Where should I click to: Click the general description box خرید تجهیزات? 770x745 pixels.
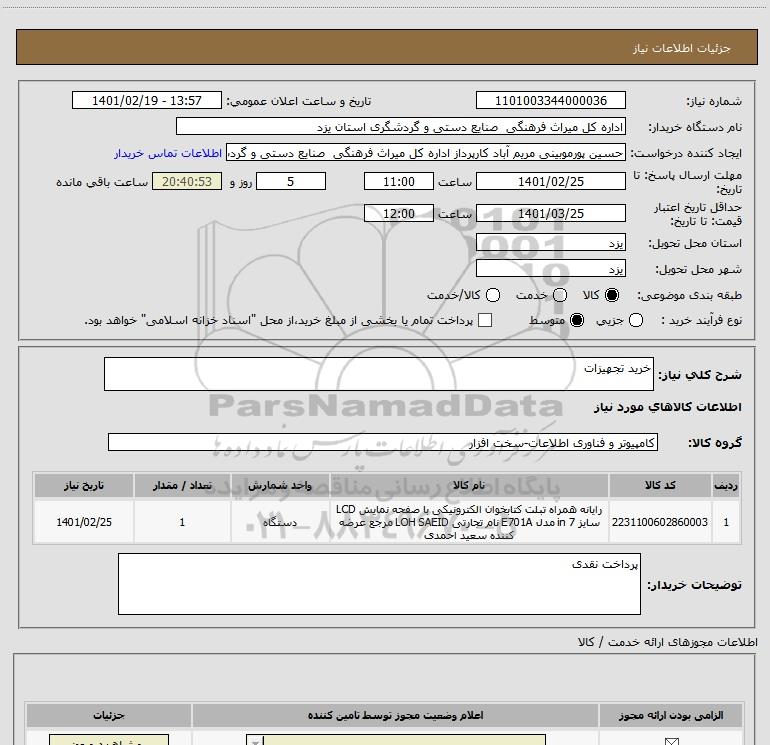click(379, 374)
